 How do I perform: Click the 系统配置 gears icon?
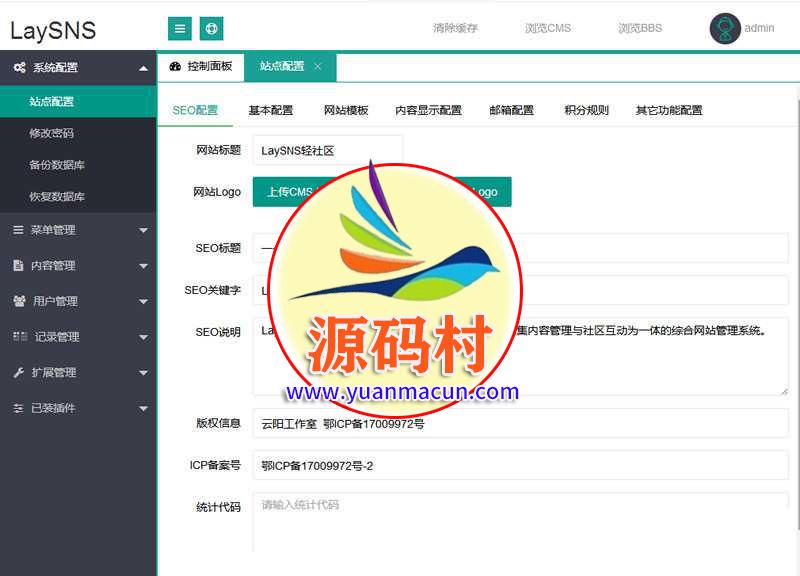19,68
